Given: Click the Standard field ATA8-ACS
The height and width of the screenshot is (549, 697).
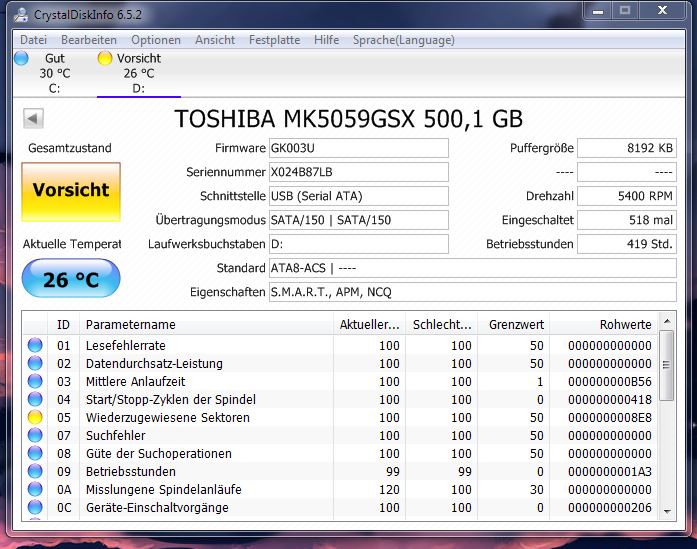Looking at the screenshot, I should (473, 268).
